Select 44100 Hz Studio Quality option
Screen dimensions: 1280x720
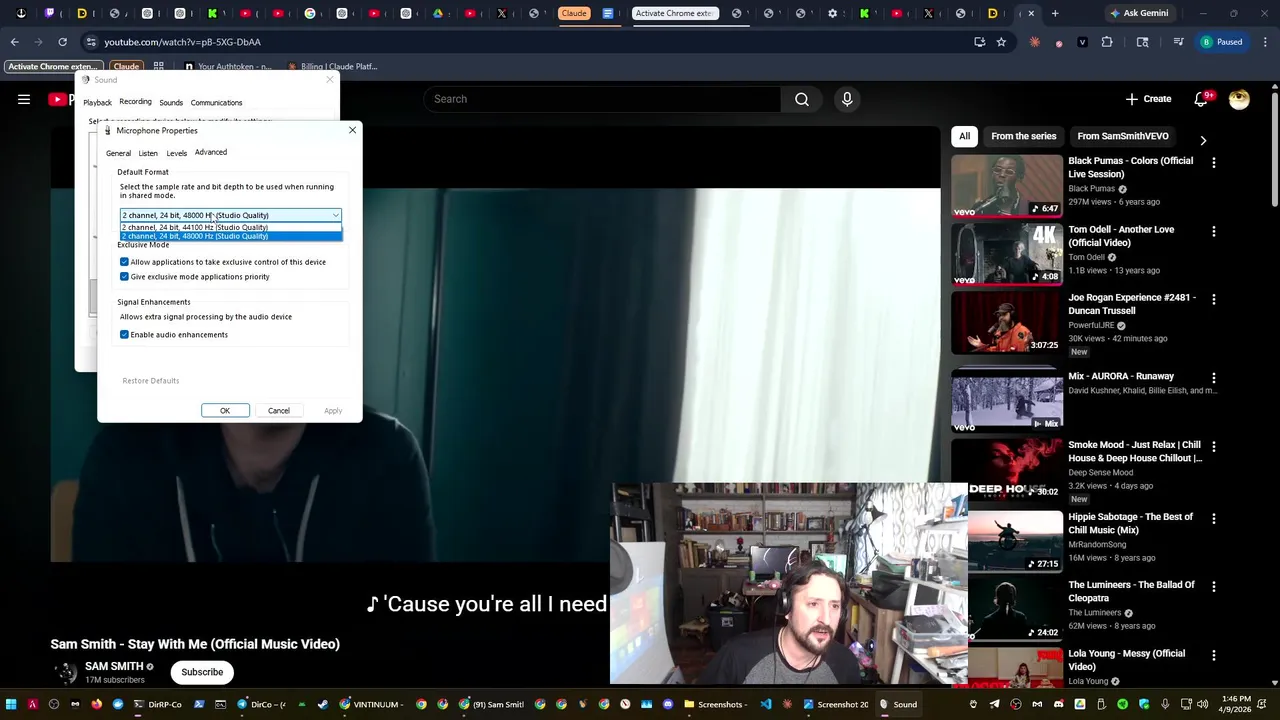231,227
